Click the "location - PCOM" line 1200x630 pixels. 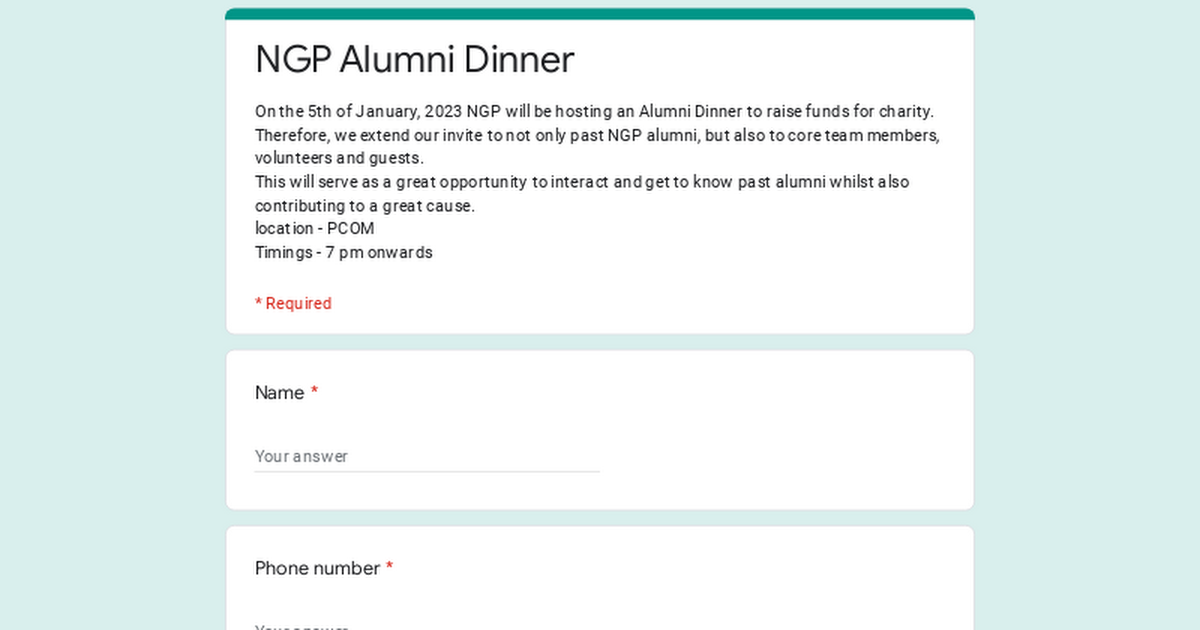(314, 228)
